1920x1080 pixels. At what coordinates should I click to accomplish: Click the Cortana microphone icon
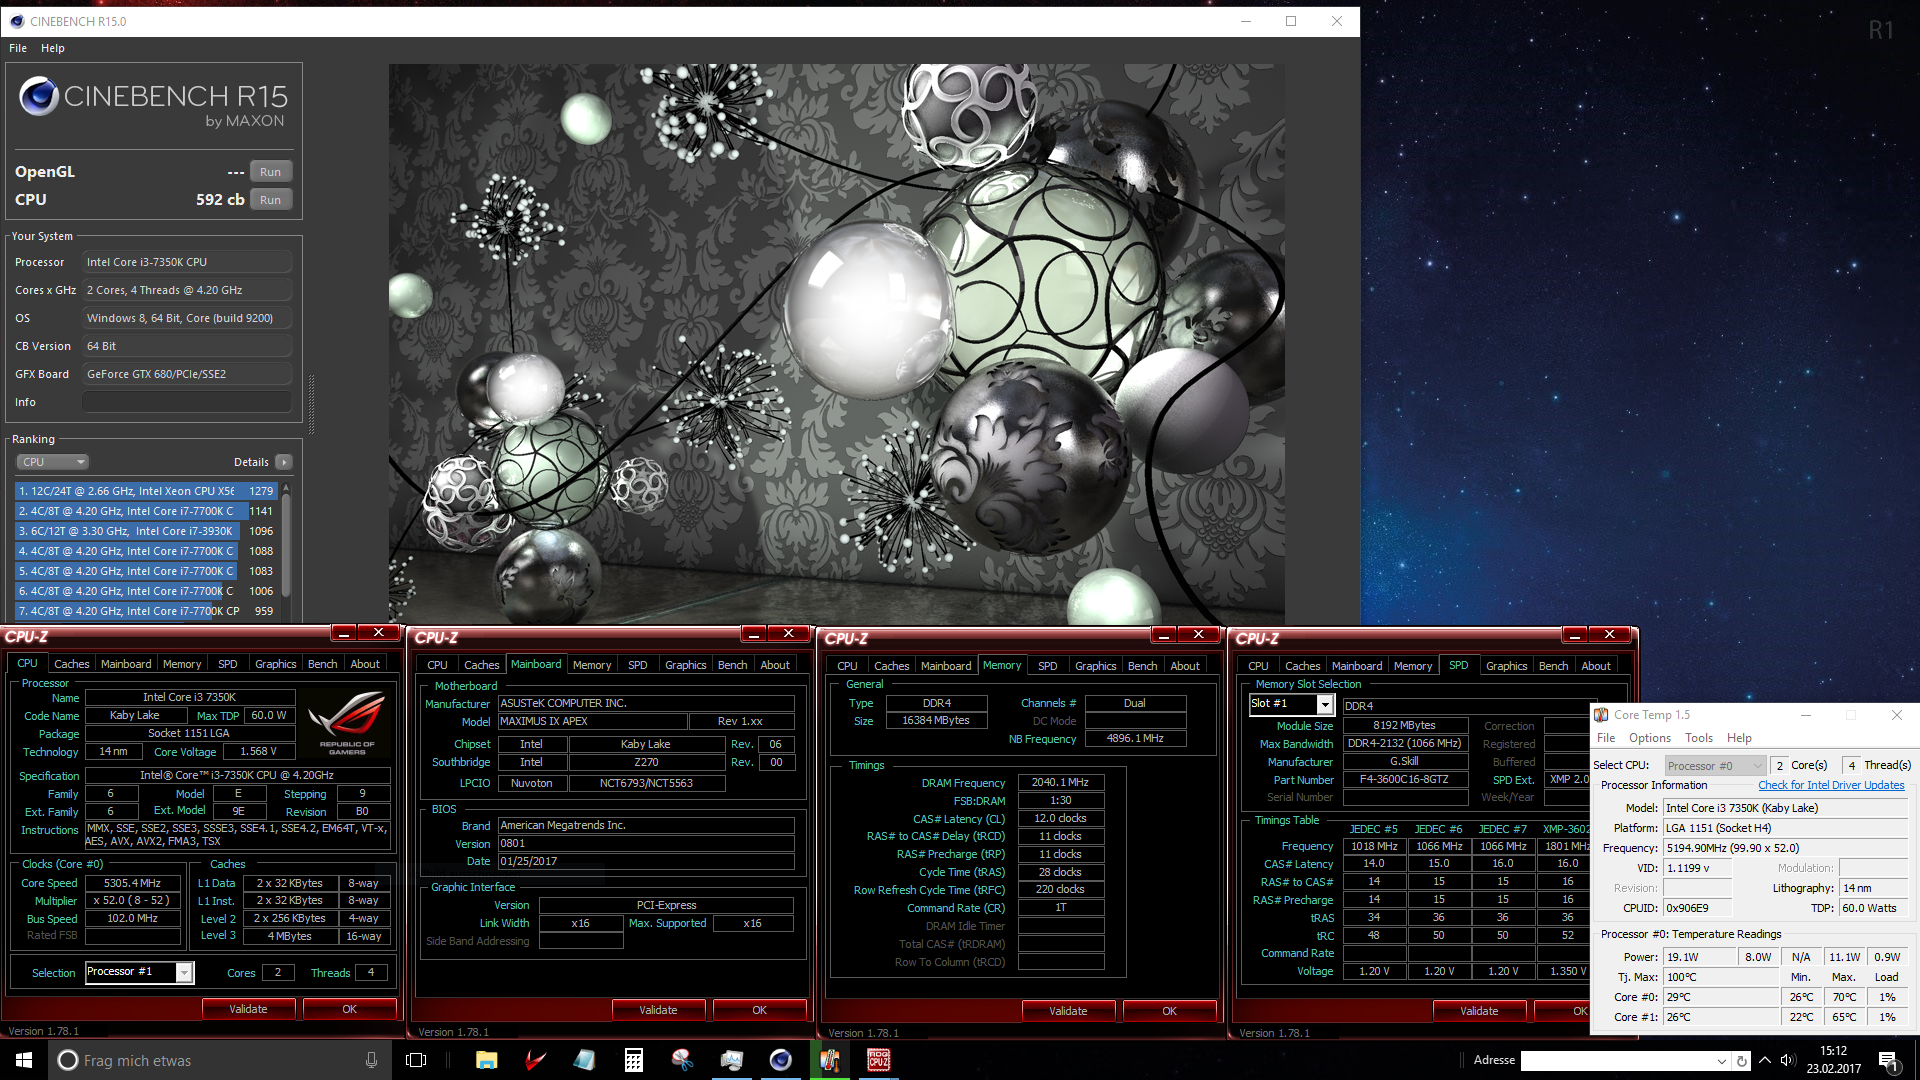click(x=371, y=1060)
